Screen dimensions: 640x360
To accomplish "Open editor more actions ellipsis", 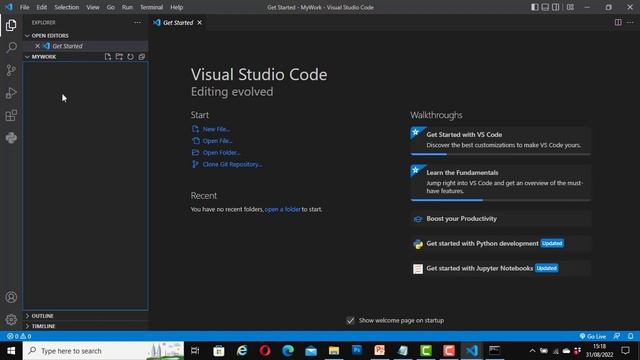I will [x=630, y=22].
